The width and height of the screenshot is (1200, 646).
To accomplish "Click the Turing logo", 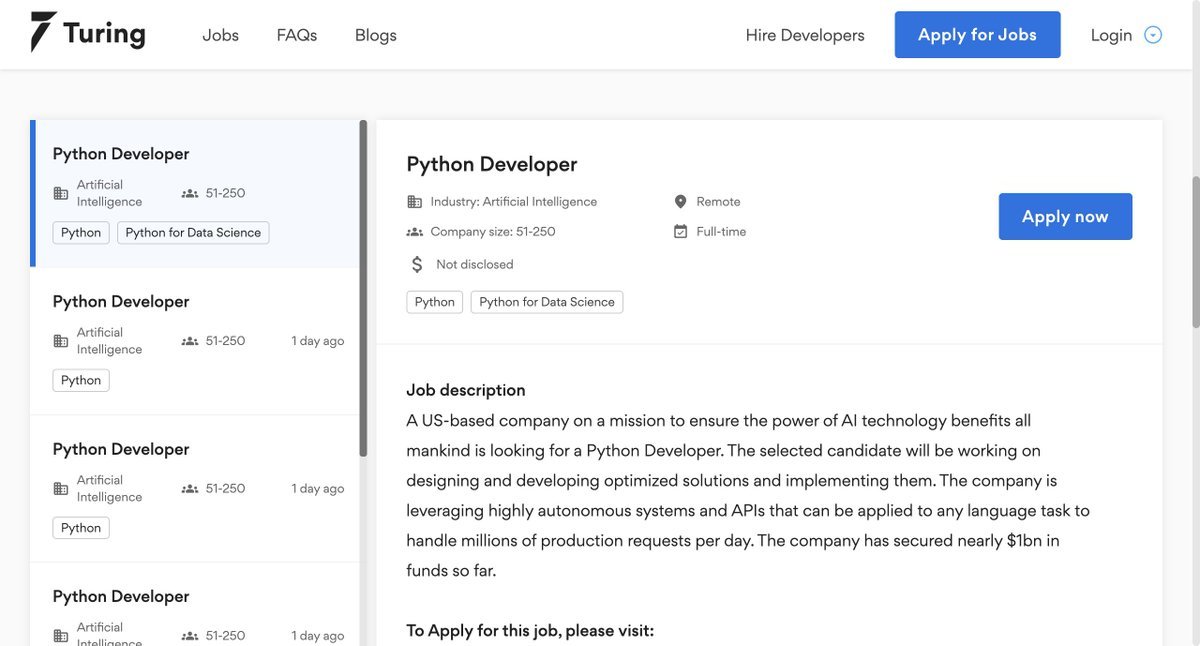I will coord(88,32).
